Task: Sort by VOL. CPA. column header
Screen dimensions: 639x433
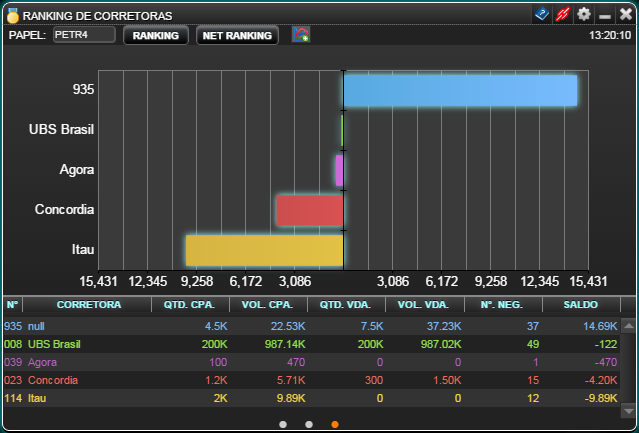Action: [x=267, y=305]
